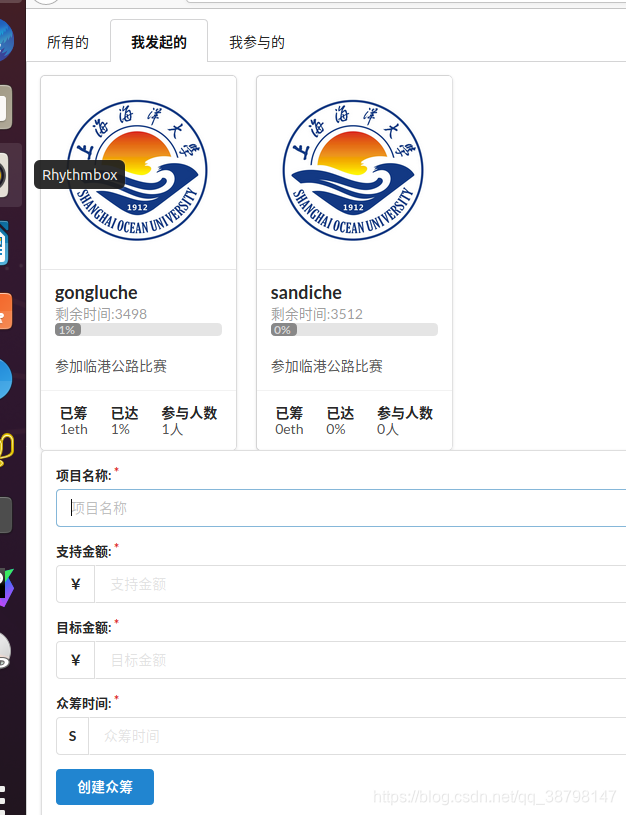Click sandiche description 参加临港公路比赛
The width and height of the screenshot is (626, 815).
327,366
